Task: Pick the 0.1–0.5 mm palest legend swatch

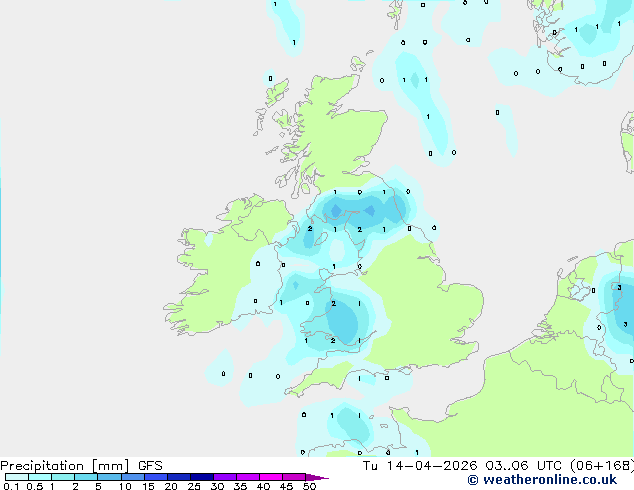Action: click(x=17, y=477)
